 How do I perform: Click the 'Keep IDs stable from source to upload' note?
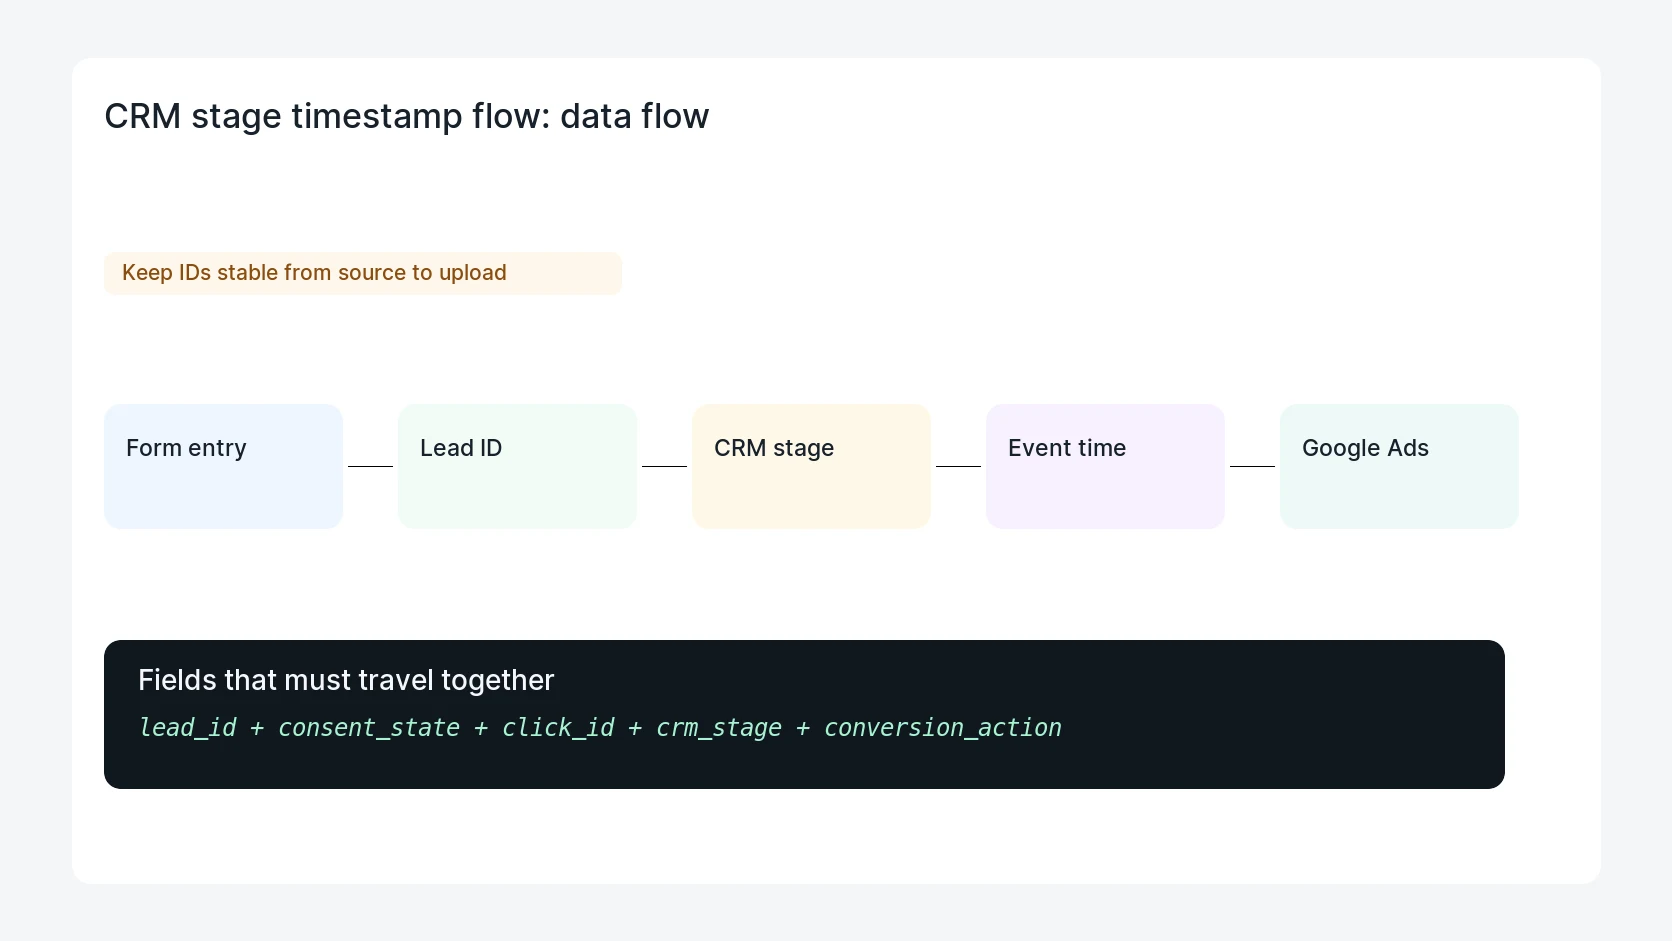pyautogui.click(x=363, y=273)
